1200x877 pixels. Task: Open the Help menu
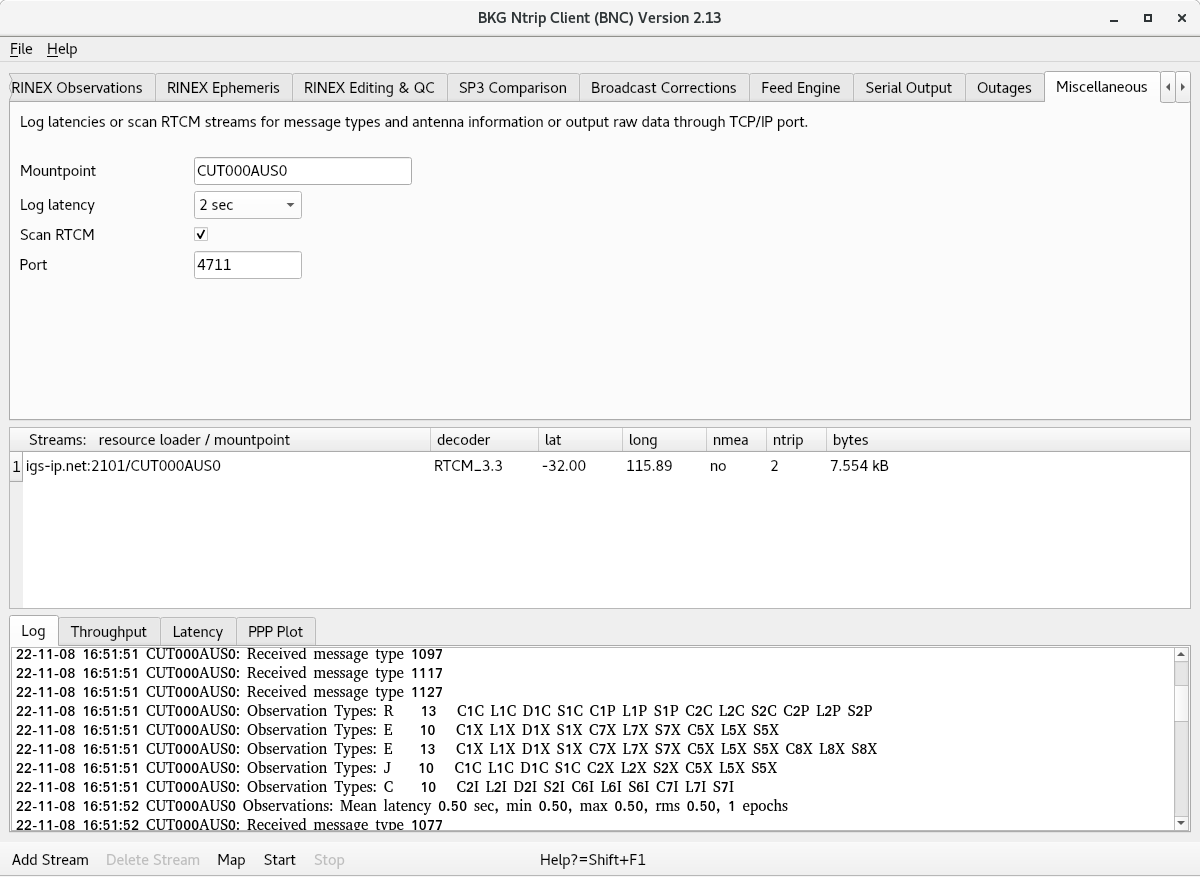(x=62, y=49)
